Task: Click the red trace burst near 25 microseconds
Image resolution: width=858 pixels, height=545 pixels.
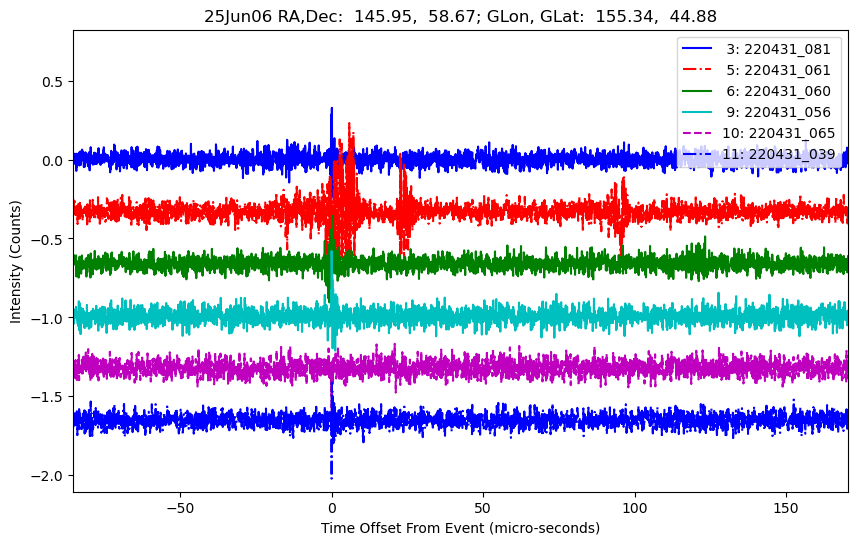Action: (405, 205)
